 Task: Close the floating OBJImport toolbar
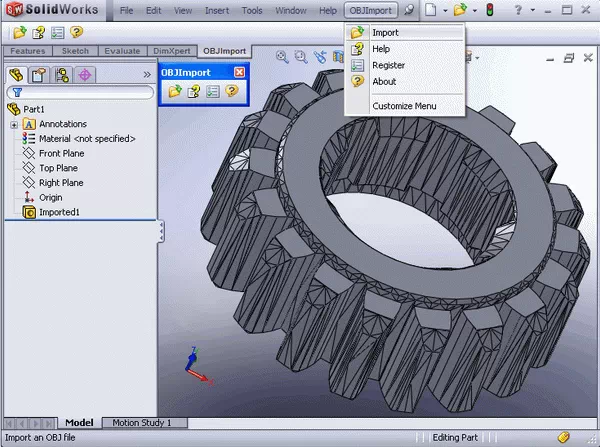coord(239,72)
